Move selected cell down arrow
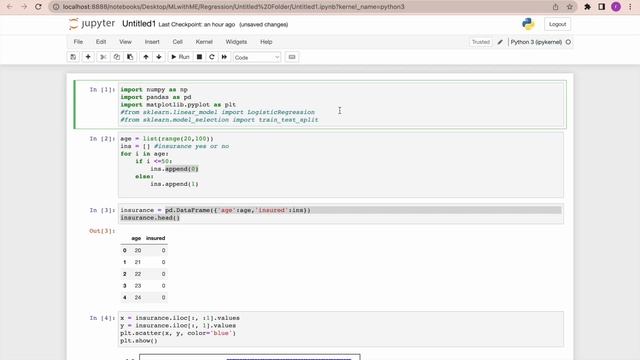The width and height of the screenshot is (640, 360). pyautogui.click(x=159, y=57)
